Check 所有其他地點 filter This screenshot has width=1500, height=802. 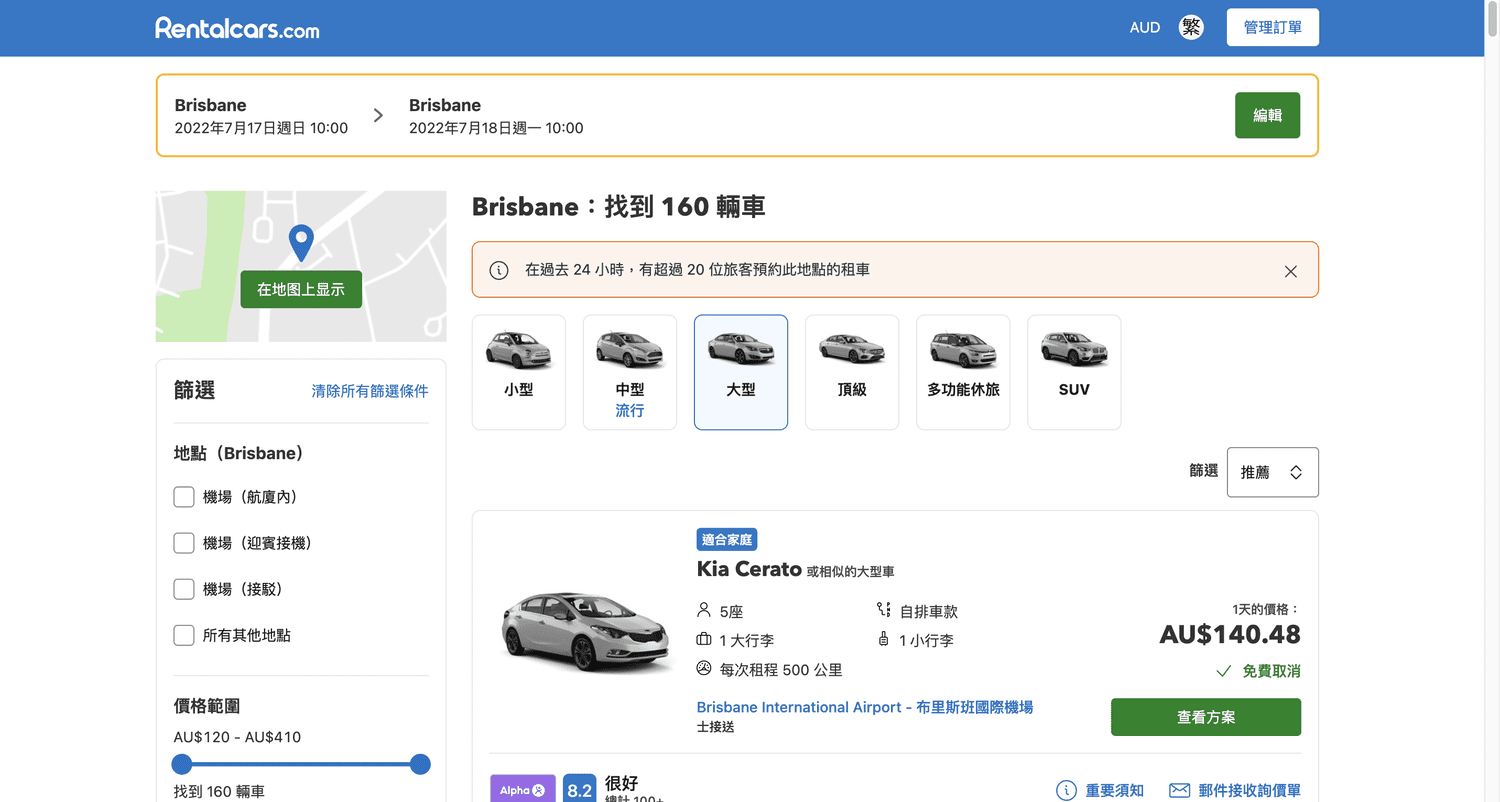tap(184, 635)
